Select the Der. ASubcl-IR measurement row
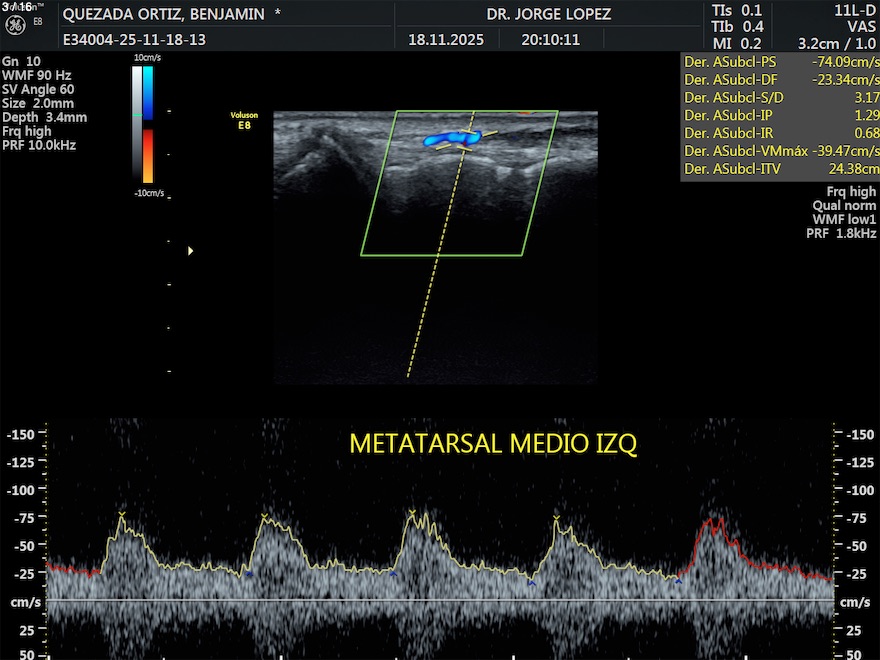 coord(780,133)
